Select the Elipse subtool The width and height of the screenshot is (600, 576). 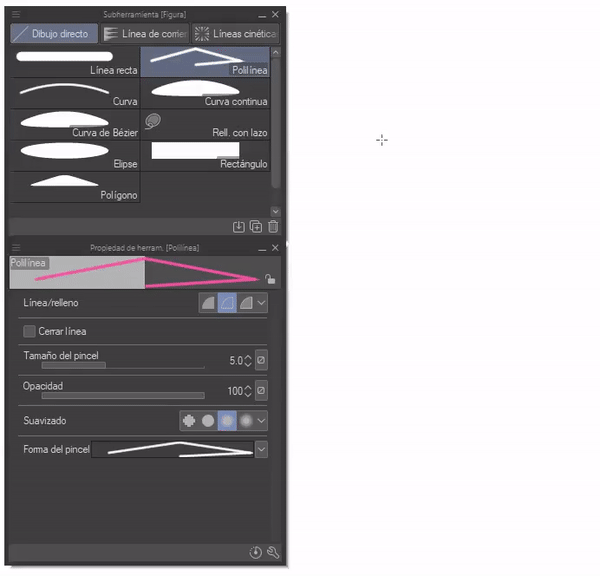[x=75, y=156]
